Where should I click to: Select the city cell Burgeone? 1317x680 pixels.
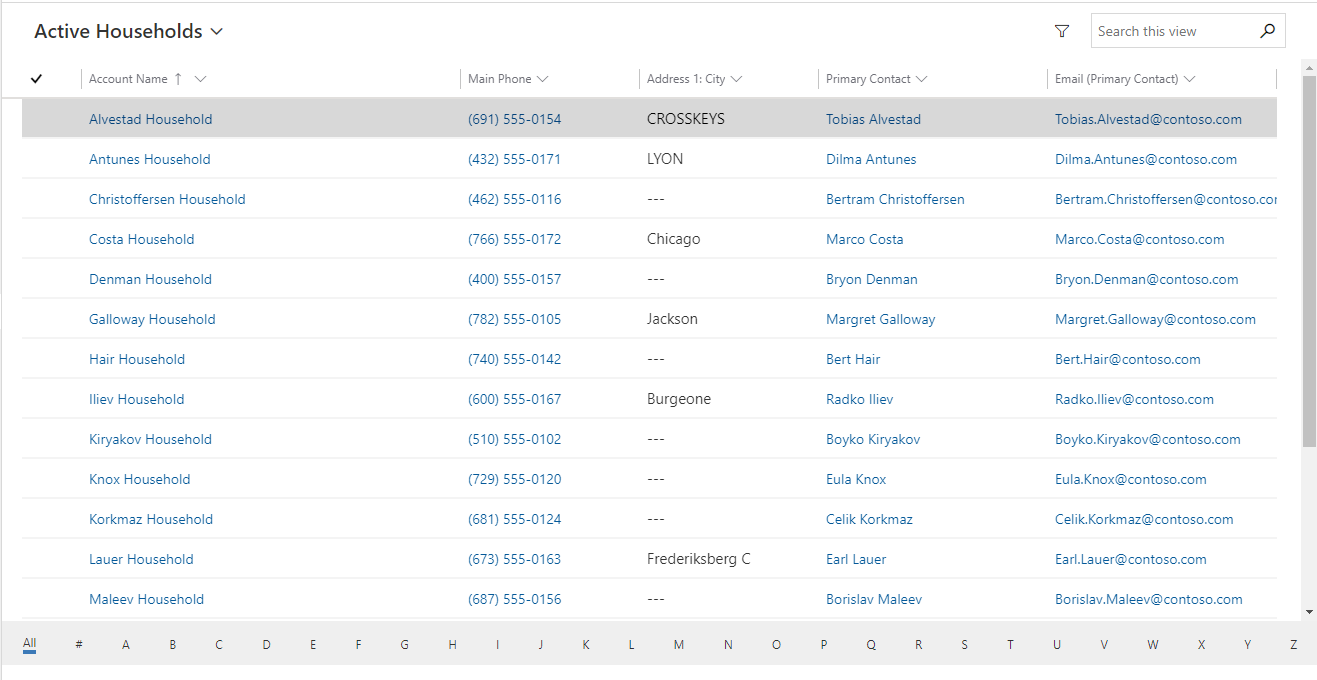coord(679,399)
